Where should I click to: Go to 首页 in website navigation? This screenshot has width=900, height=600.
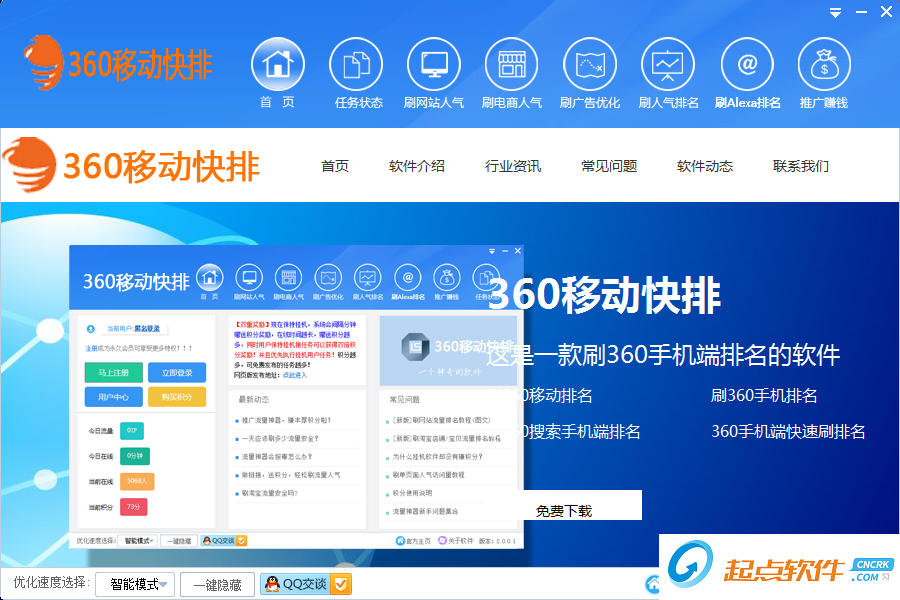[335, 166]
